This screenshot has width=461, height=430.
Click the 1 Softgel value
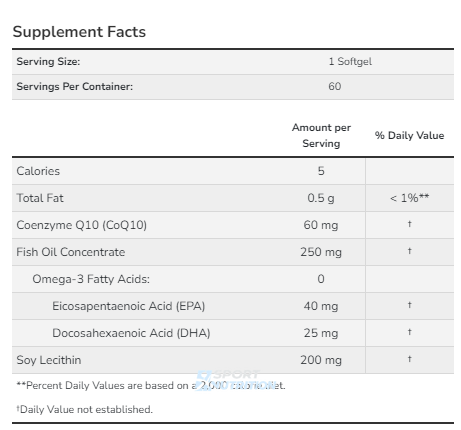coord(350,62)
